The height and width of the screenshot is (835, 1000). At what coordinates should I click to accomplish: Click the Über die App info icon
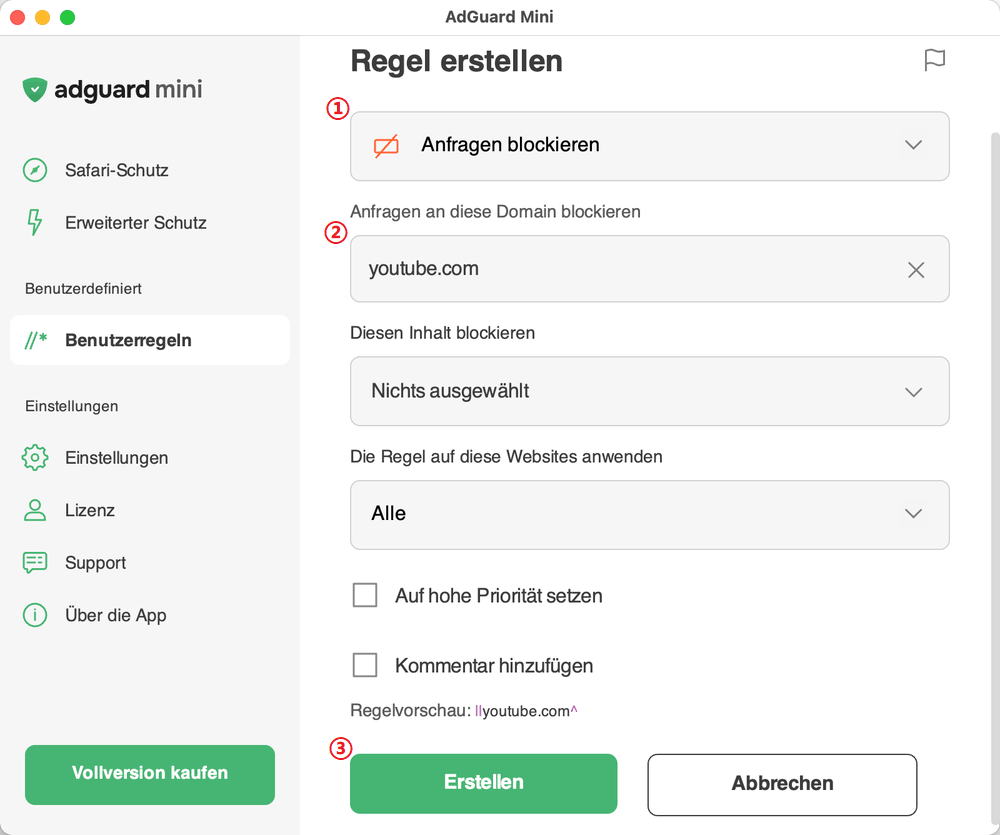coord(35,615)
